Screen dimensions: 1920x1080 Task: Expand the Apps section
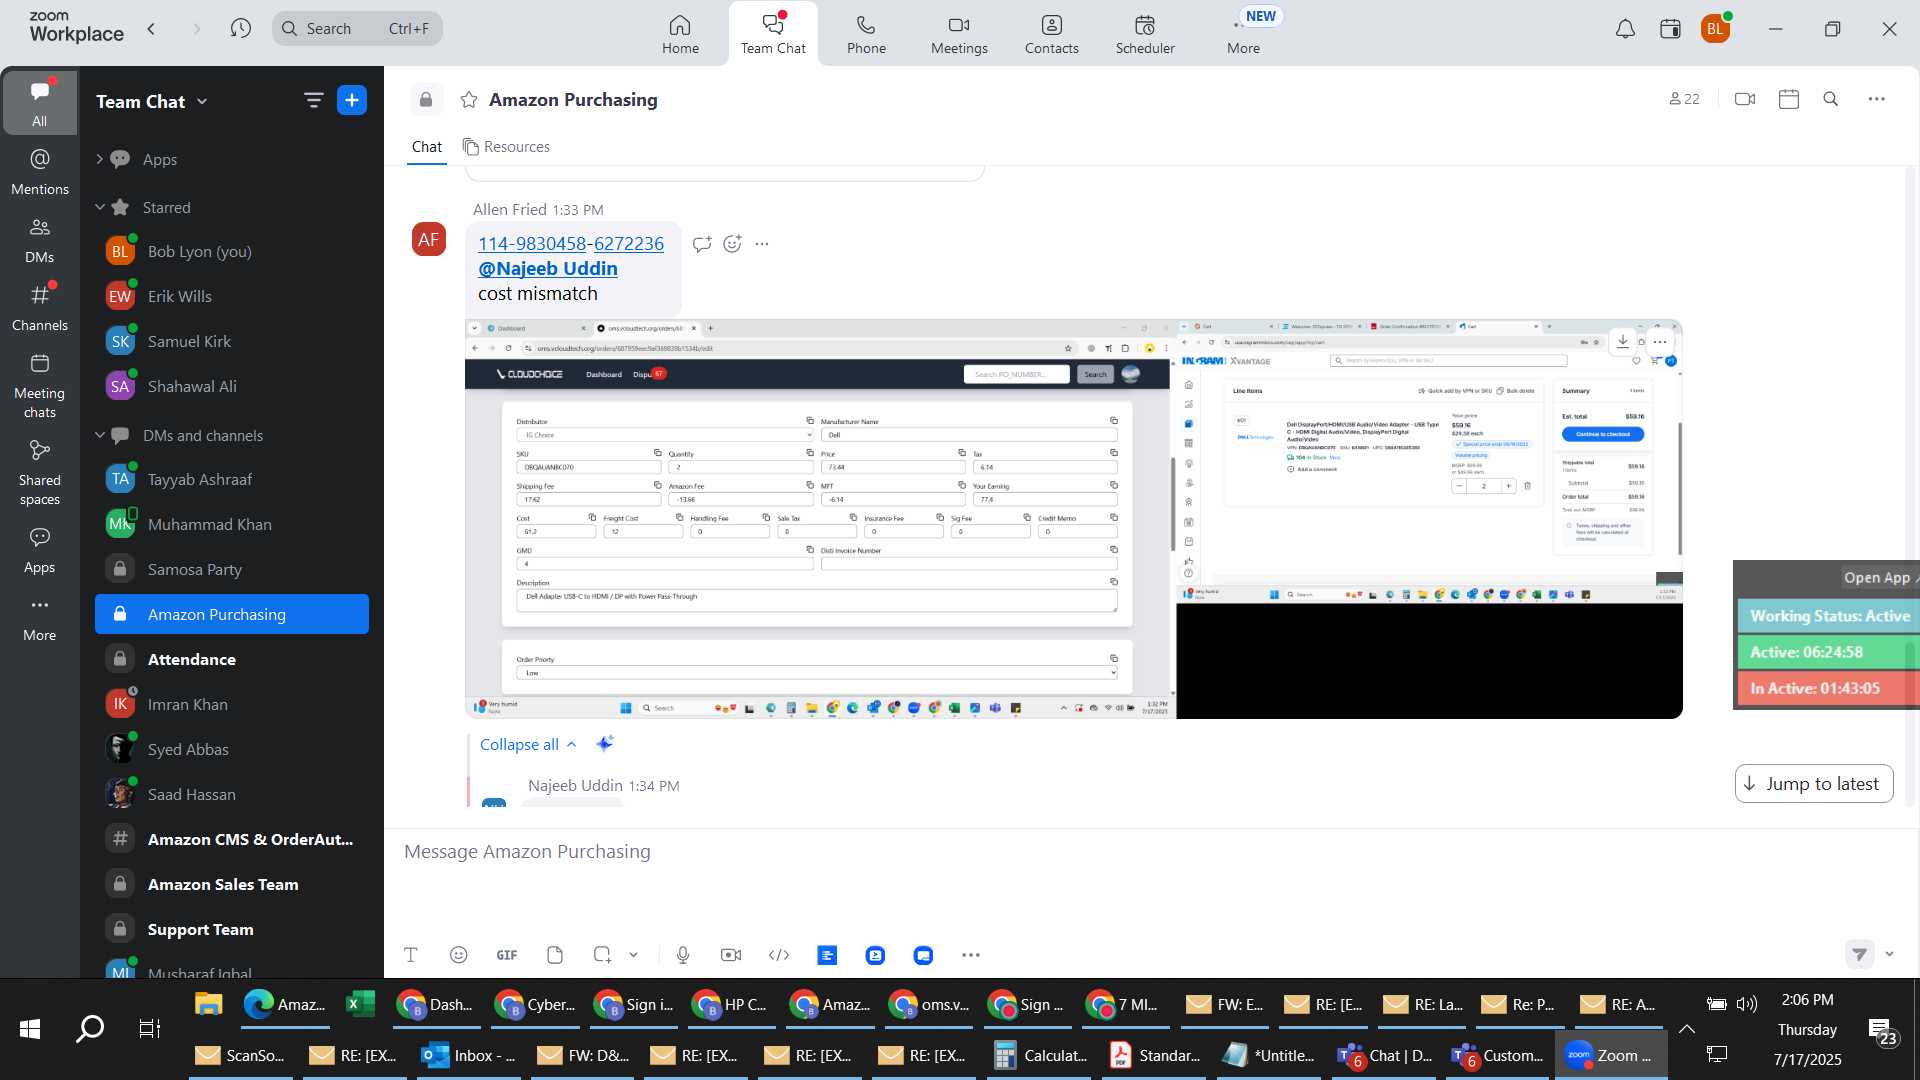99,159
